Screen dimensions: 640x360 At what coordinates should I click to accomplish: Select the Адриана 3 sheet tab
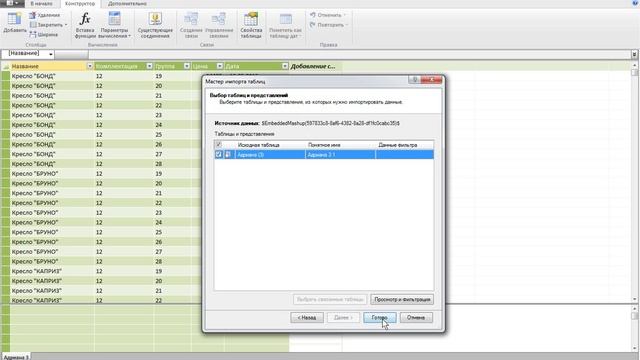(x=16, y=357)
